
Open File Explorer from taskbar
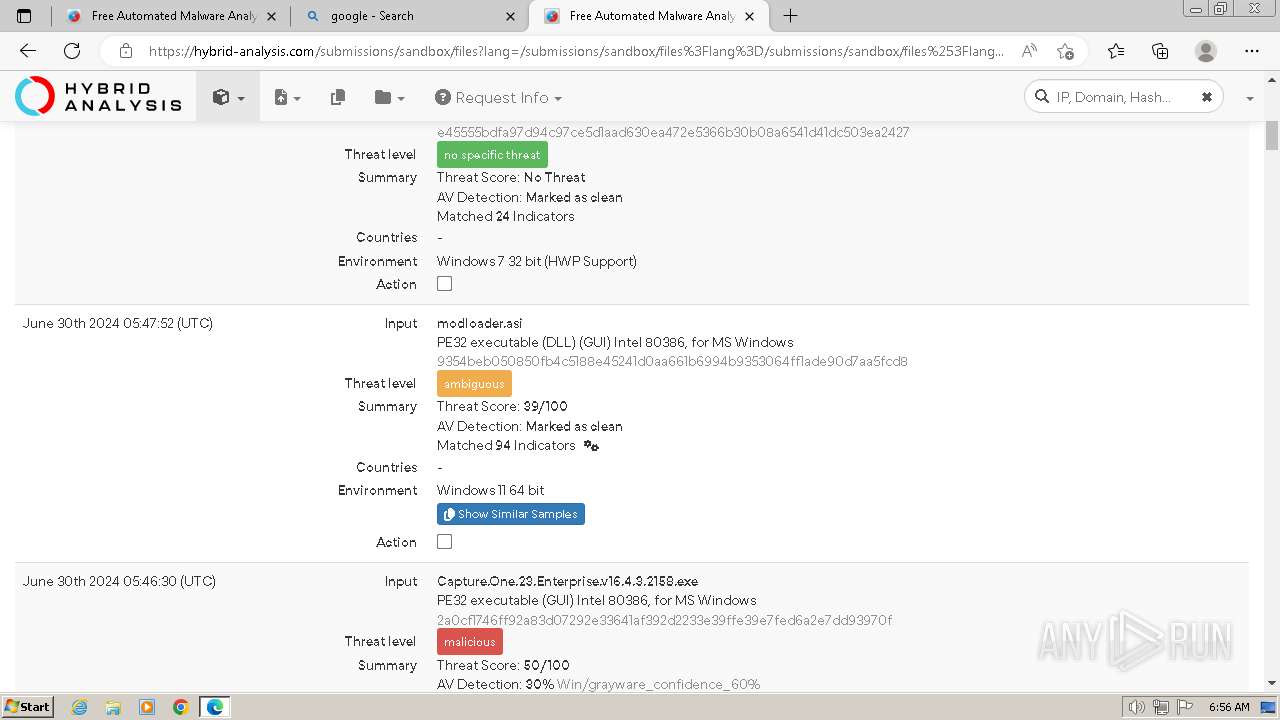coord(113,707)
